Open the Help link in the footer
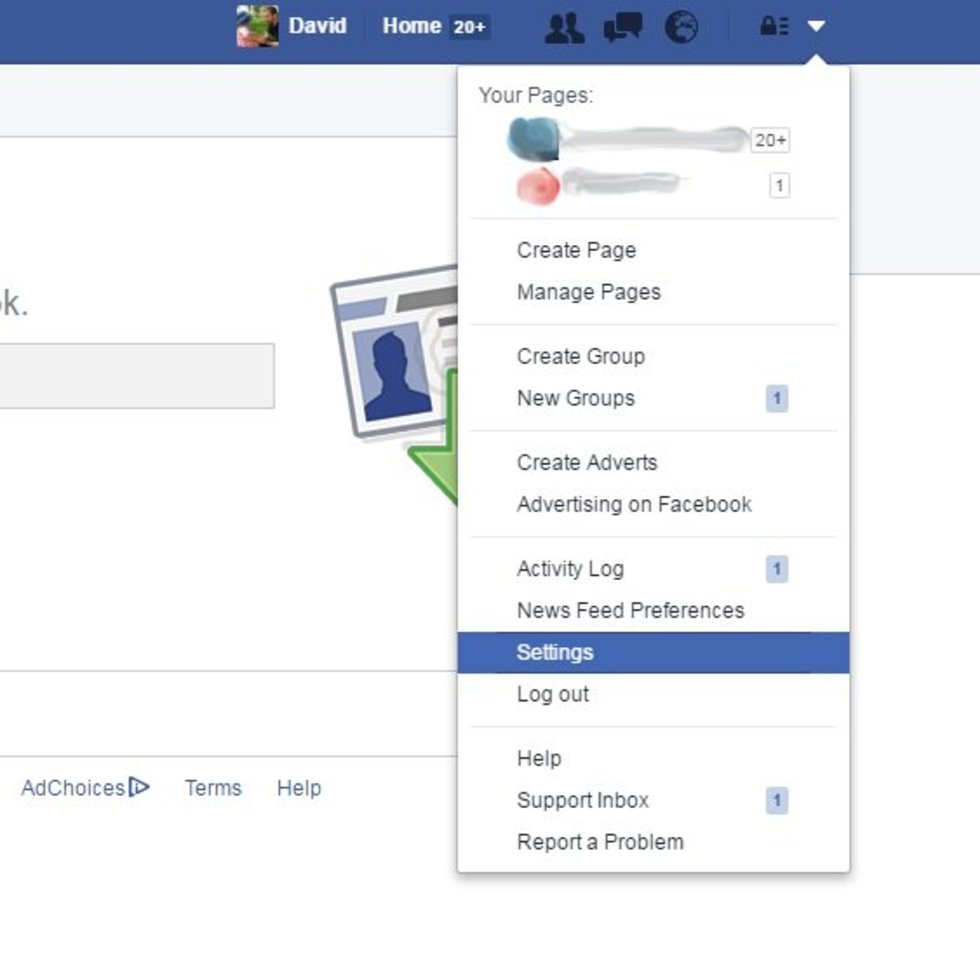This screenshot has width=980, height=980. coord(299,788)
